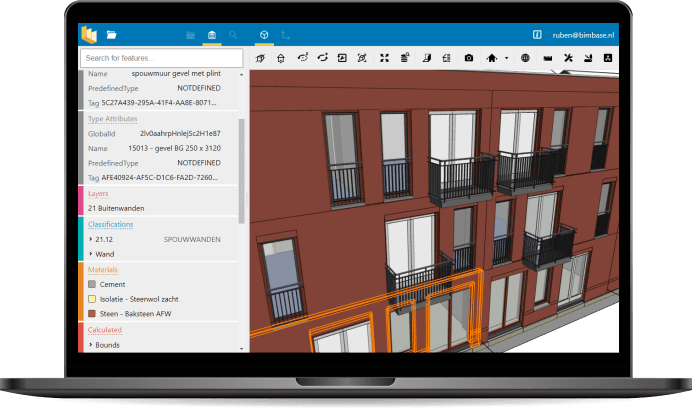
Task: Click the Search for features field
Action: pos(161,59)
